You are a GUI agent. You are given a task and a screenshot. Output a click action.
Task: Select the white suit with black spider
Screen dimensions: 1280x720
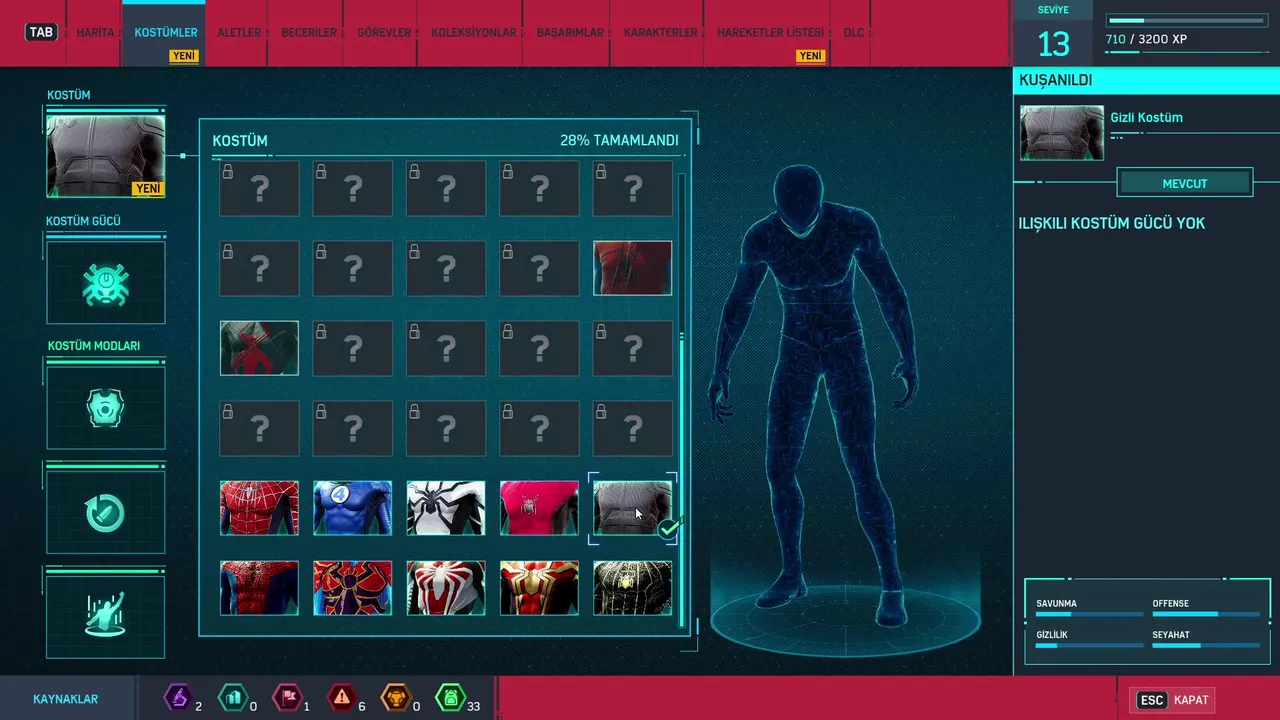point(446,508)
